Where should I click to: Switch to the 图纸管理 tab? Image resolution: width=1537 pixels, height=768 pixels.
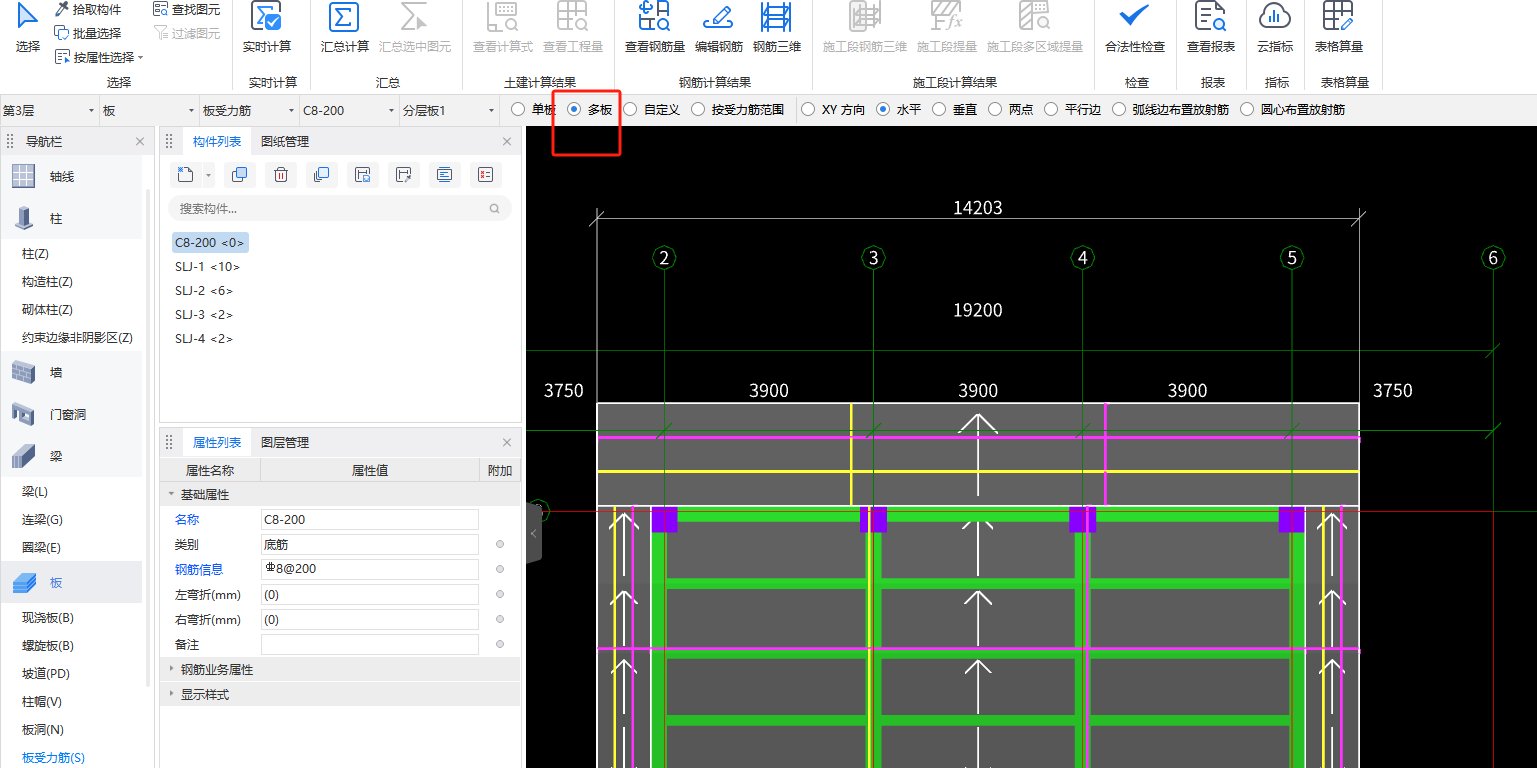point(285,142)
